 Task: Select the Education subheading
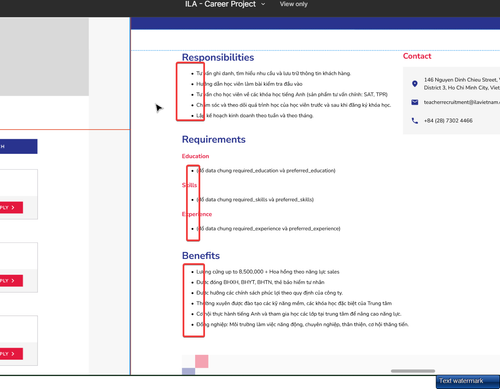point(195,156)
